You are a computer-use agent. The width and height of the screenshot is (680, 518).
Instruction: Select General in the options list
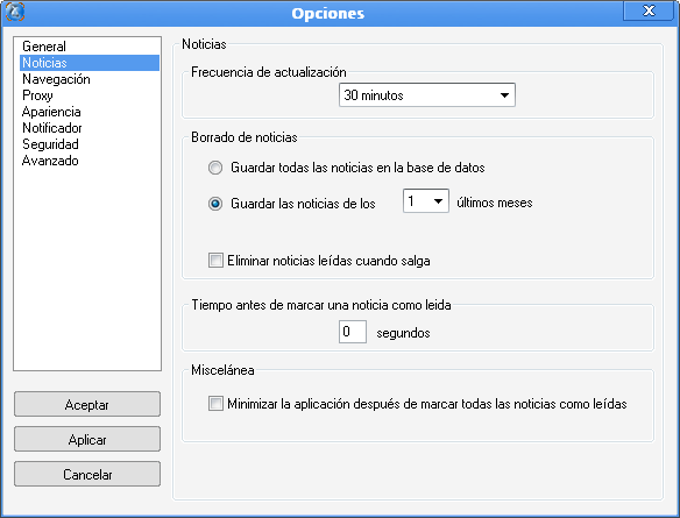point(44,47)
